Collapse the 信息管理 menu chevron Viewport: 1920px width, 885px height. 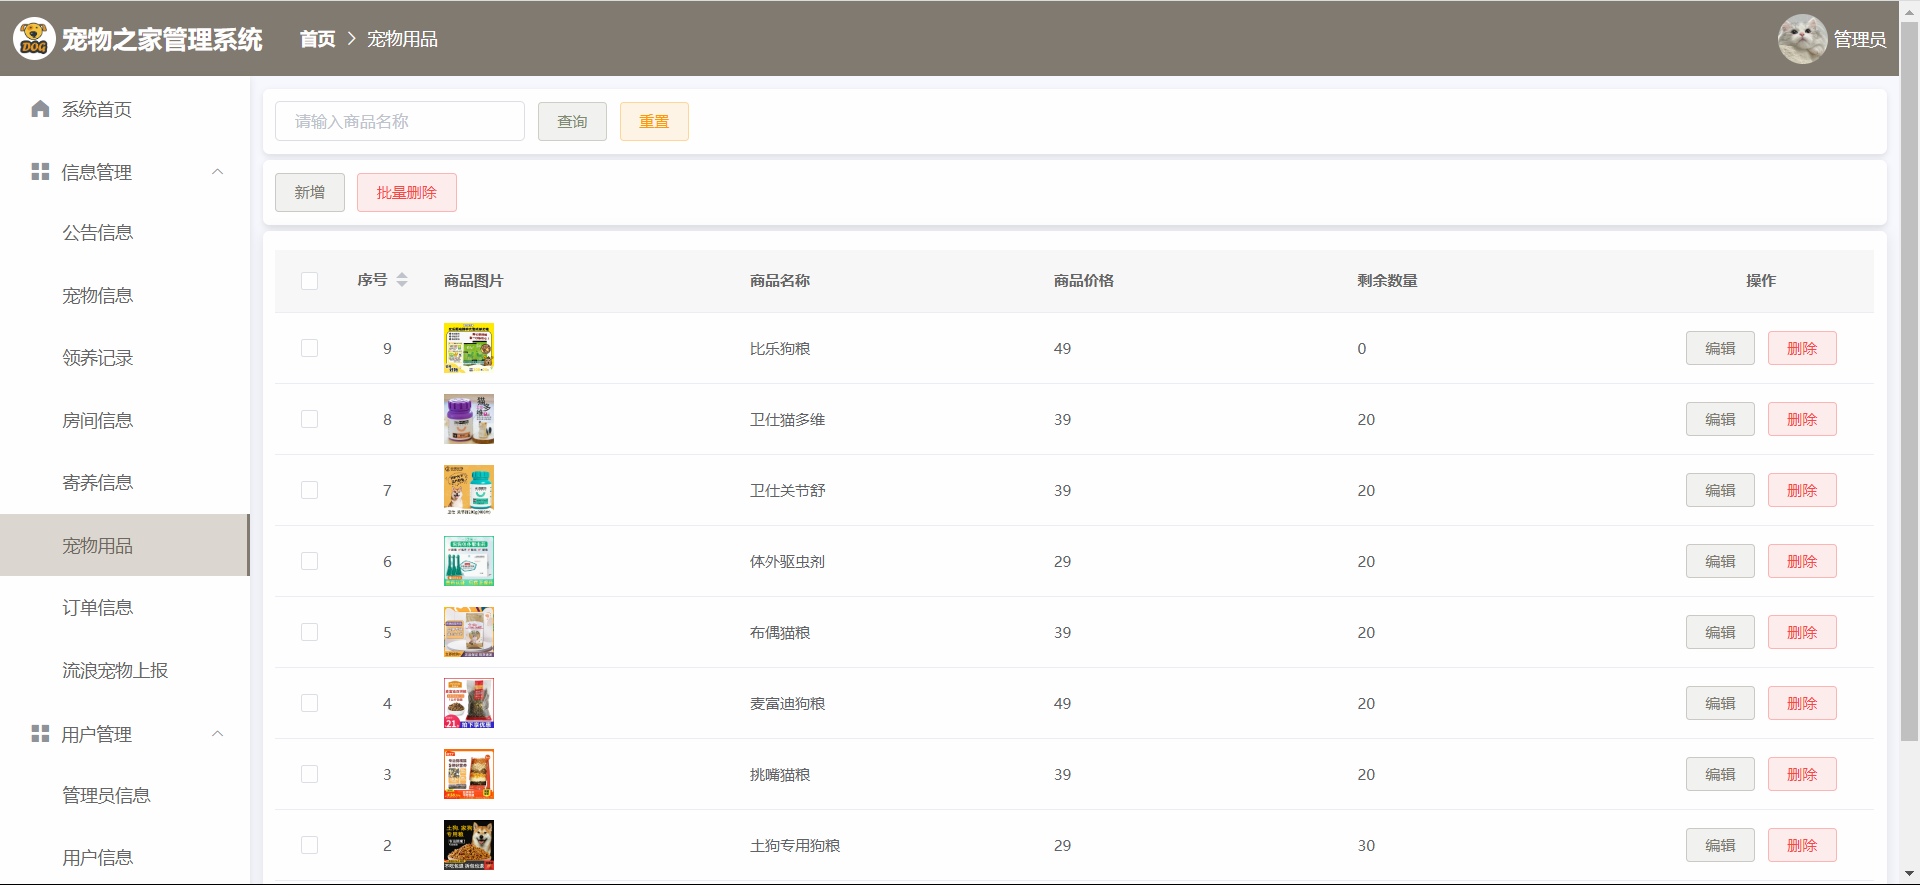(x=217, y=172)
